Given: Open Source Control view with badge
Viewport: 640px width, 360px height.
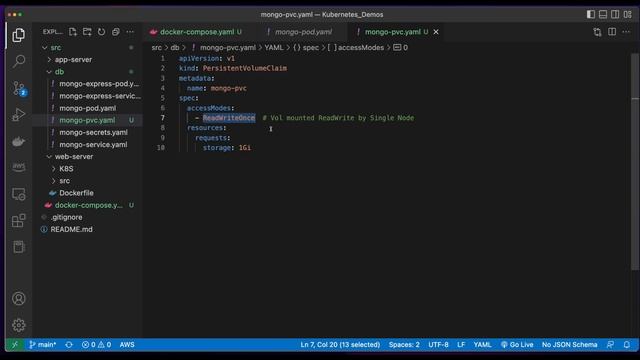Looking at the screenshot, I should pyautogui.click(x=18, y=88).
